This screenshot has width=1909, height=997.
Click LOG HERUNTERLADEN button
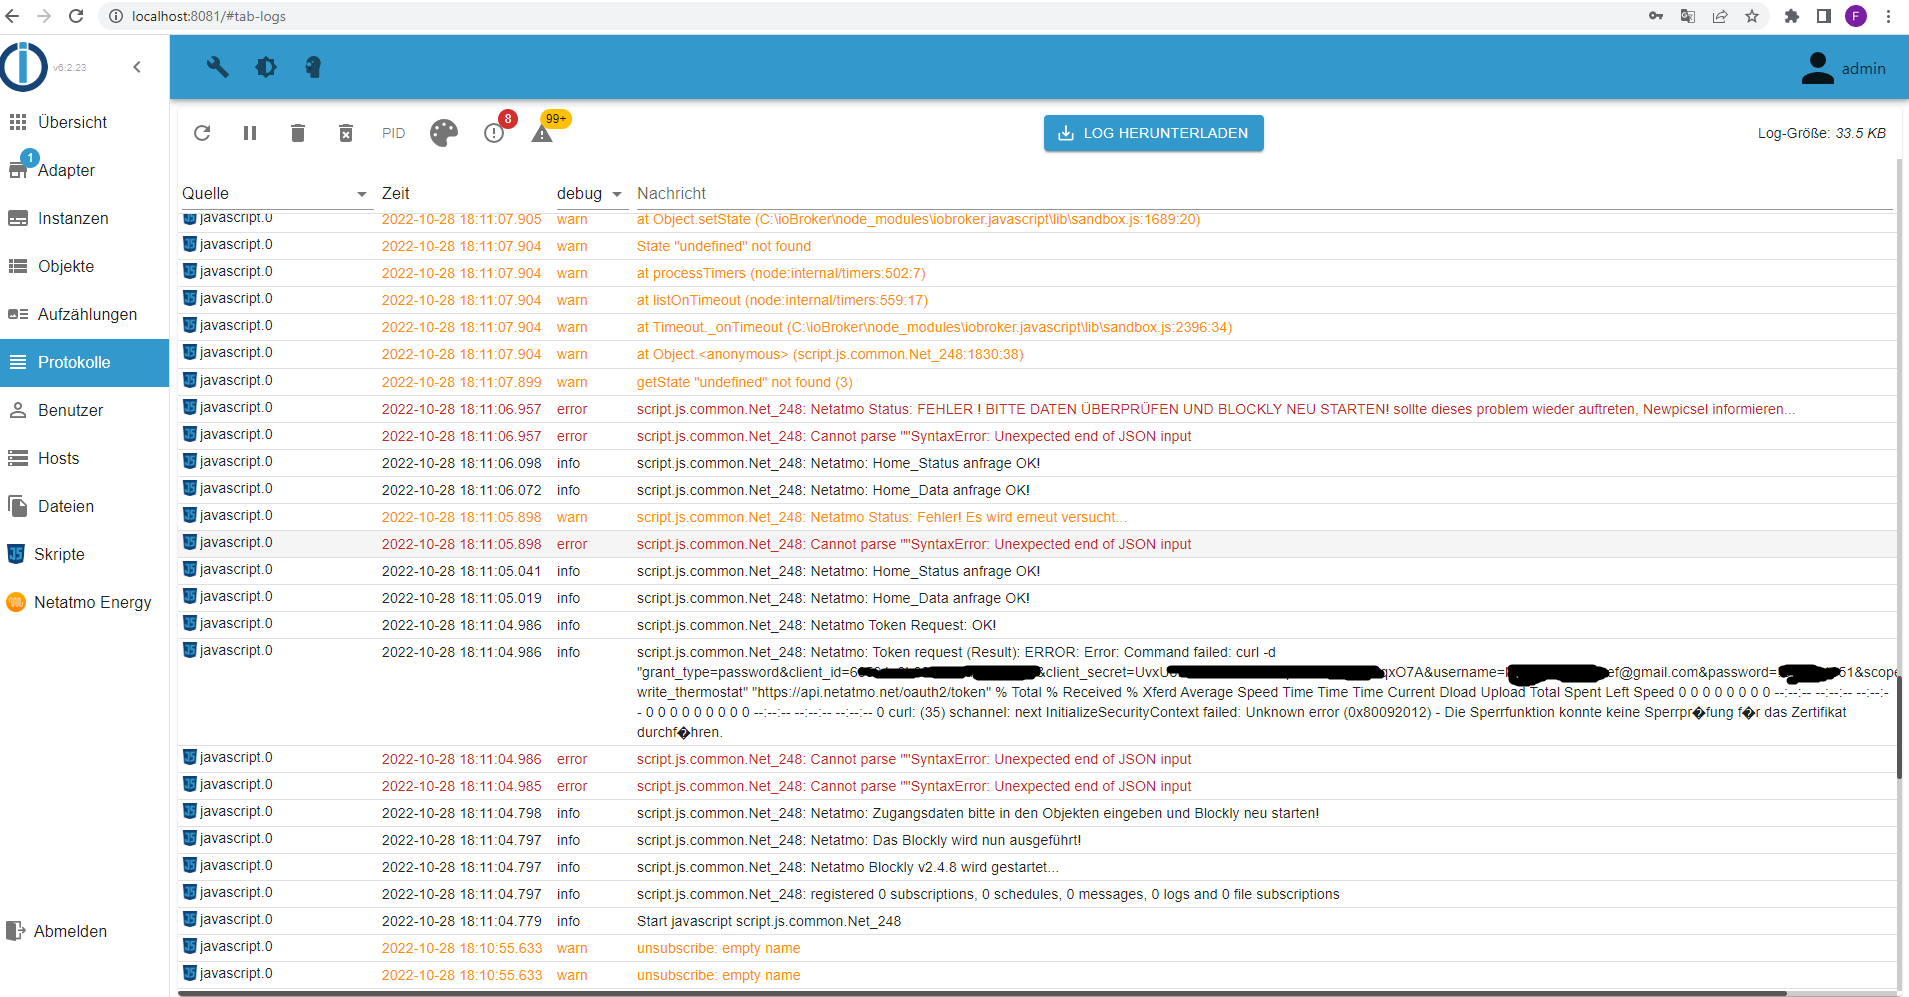point(1154,133)
